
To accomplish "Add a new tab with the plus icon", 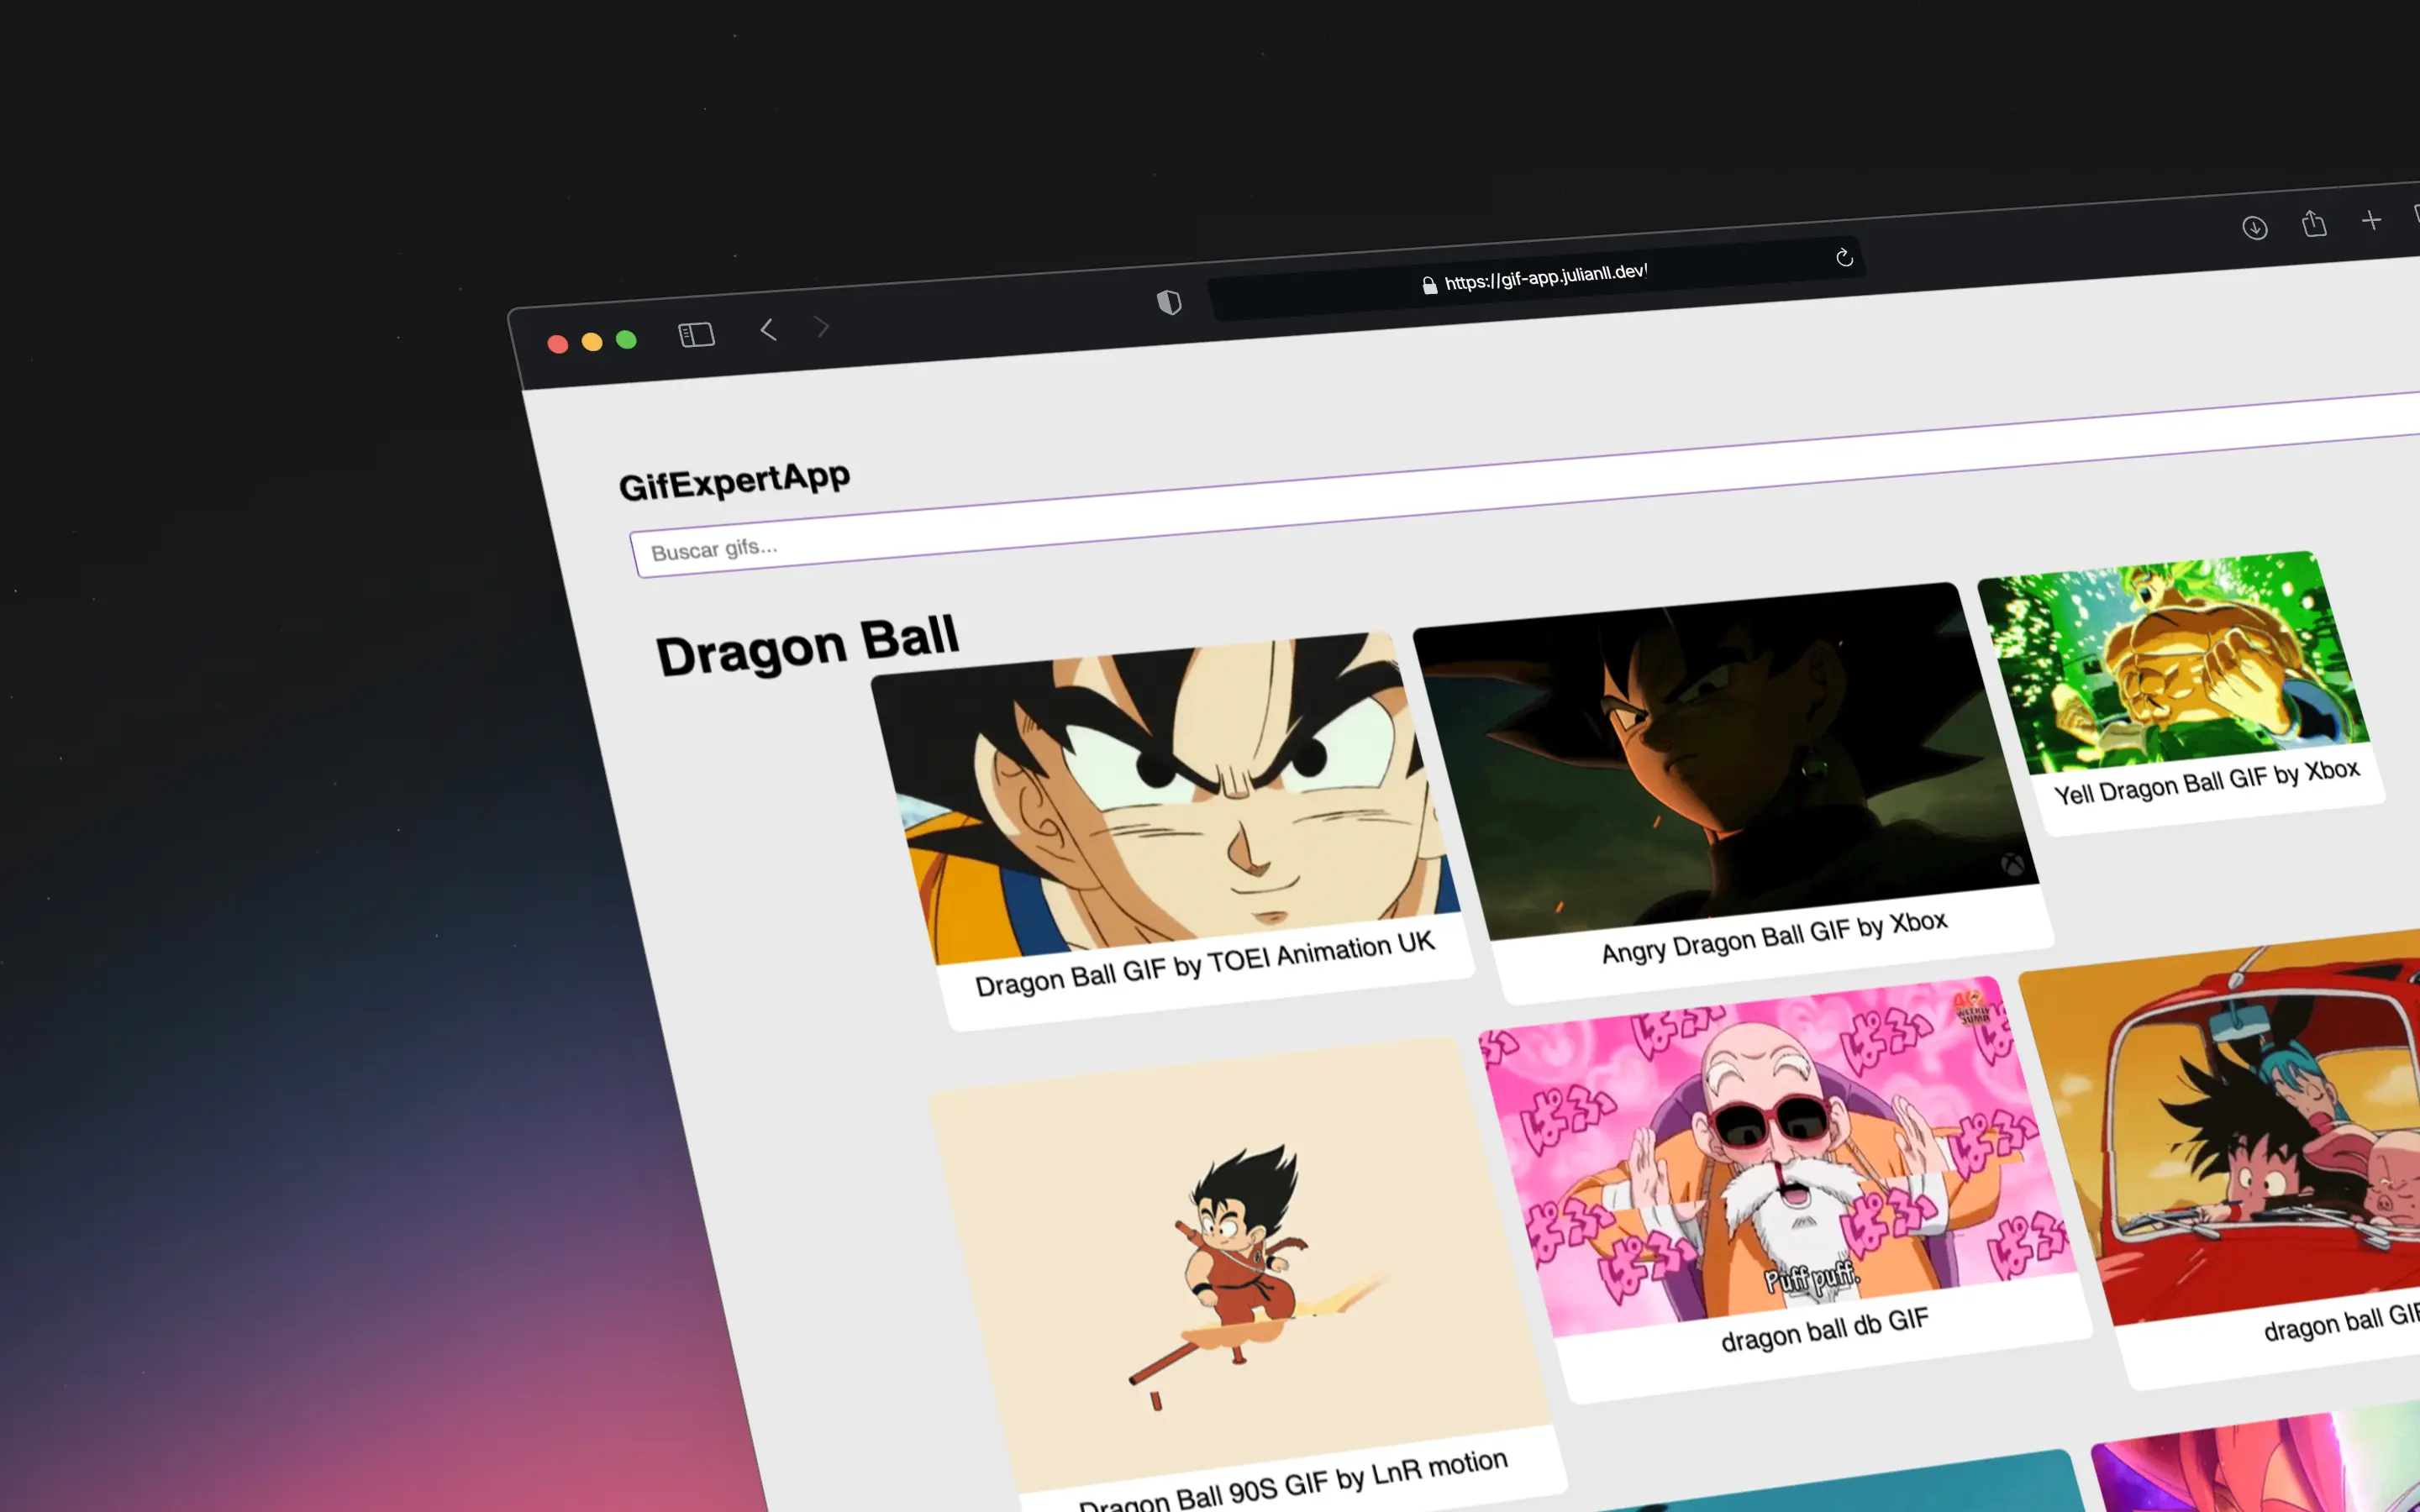I will pyautogui.click(x=2371, y=220).
